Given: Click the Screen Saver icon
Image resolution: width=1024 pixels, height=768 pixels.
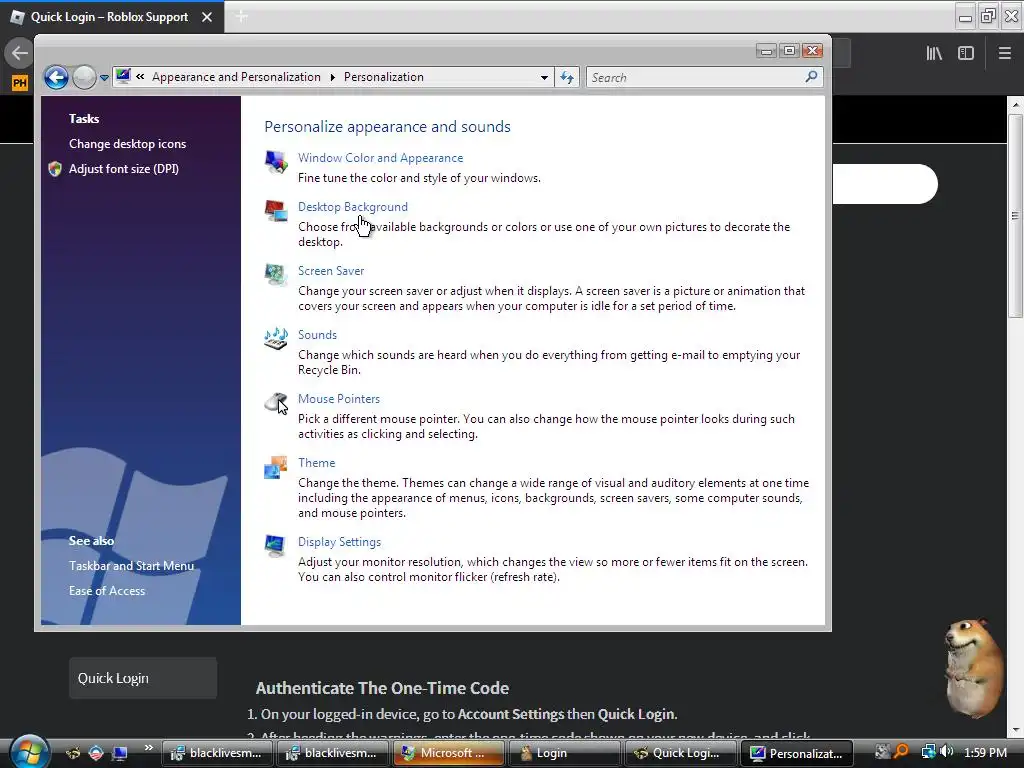Looking at the screenshot, I should pyautogui.click(x=276, y=274).
